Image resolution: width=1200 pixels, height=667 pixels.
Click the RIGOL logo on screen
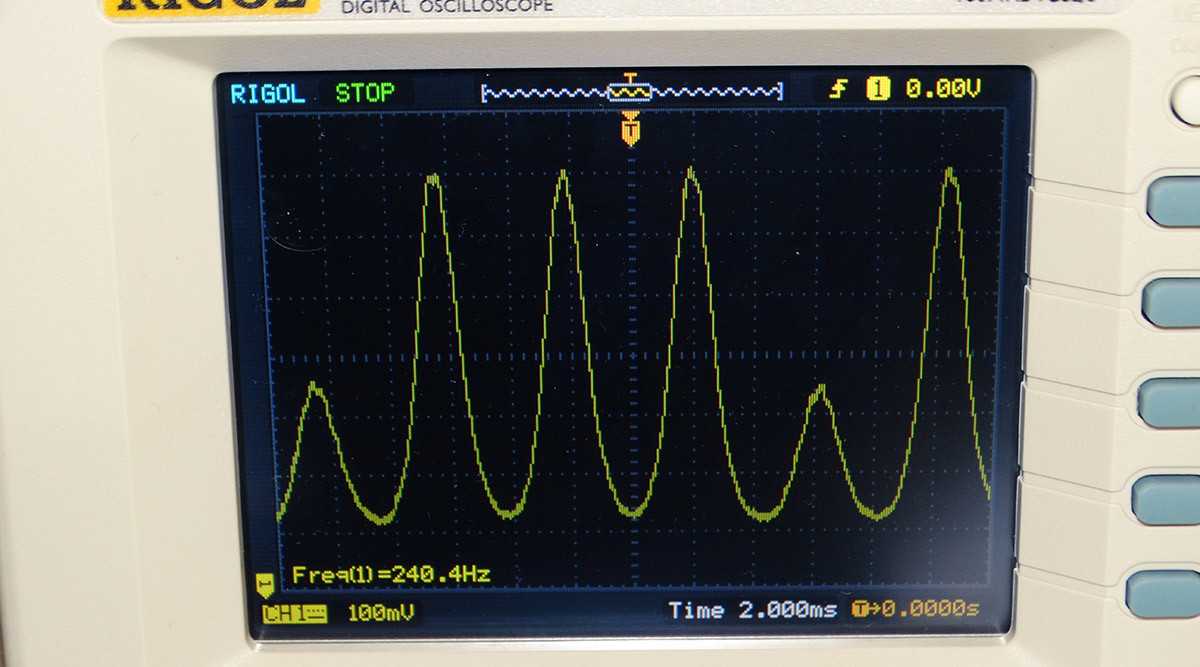click(x=267, y=94)
